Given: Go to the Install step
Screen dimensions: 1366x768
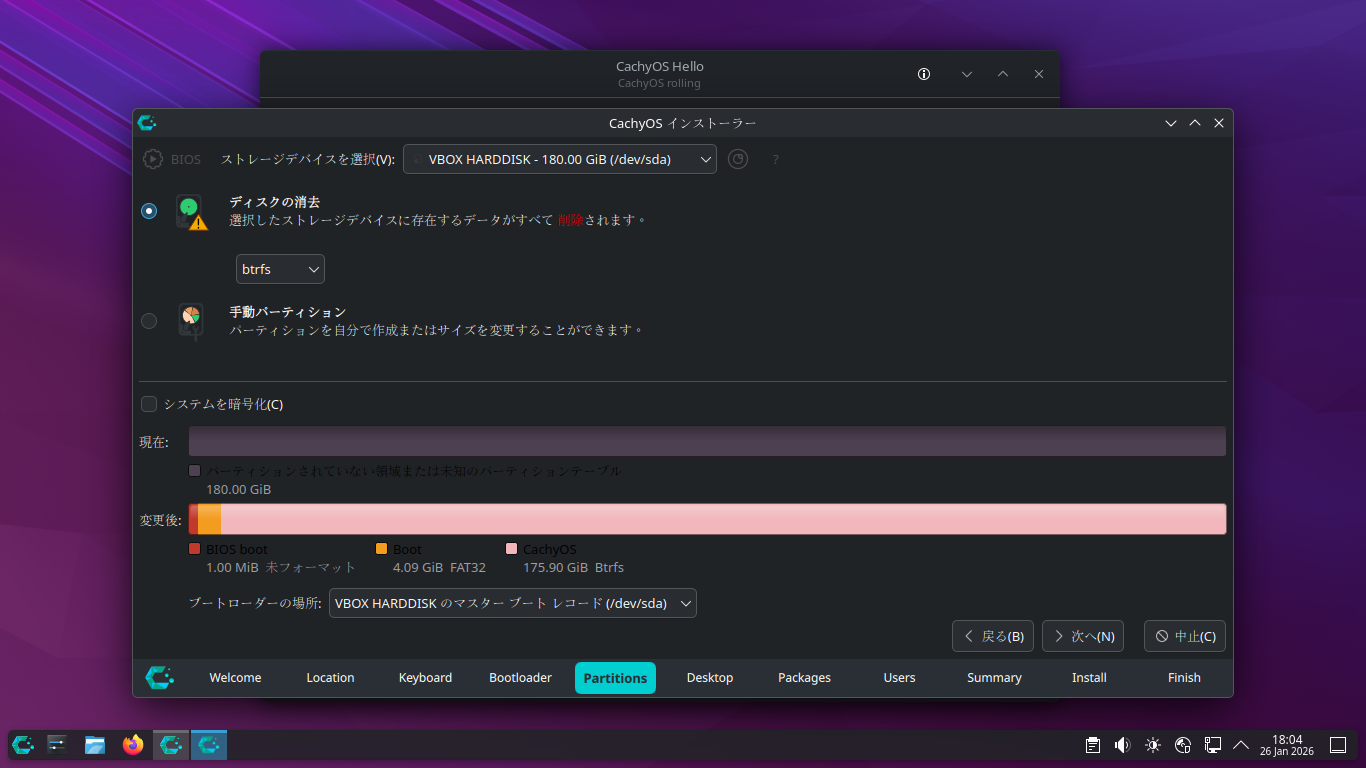Looking at the screenshot, I should pos(1089,678).
